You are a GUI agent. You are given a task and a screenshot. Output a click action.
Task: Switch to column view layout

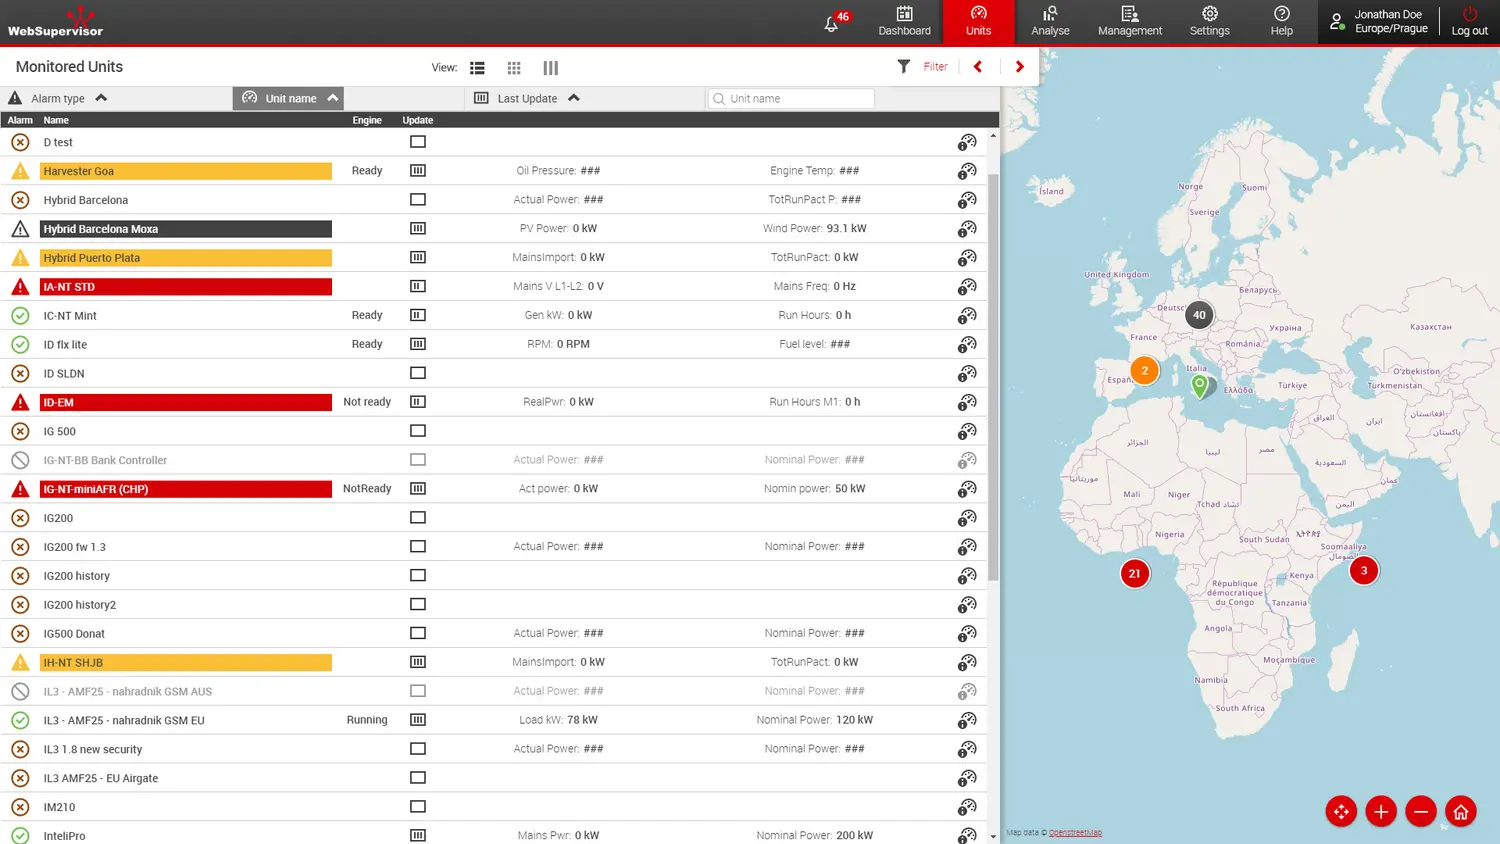click(x=550, y=68)
